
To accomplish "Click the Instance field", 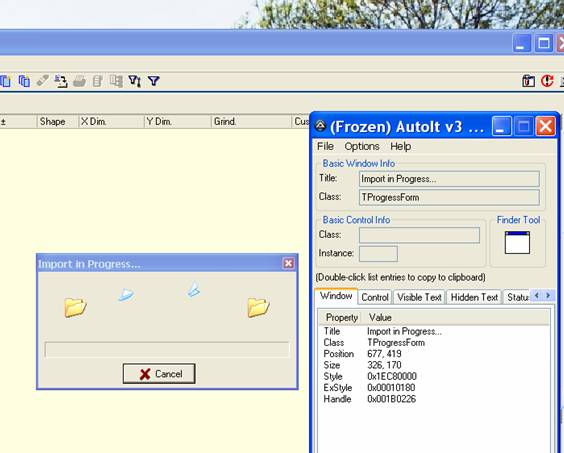I will (x=378, y=254).
